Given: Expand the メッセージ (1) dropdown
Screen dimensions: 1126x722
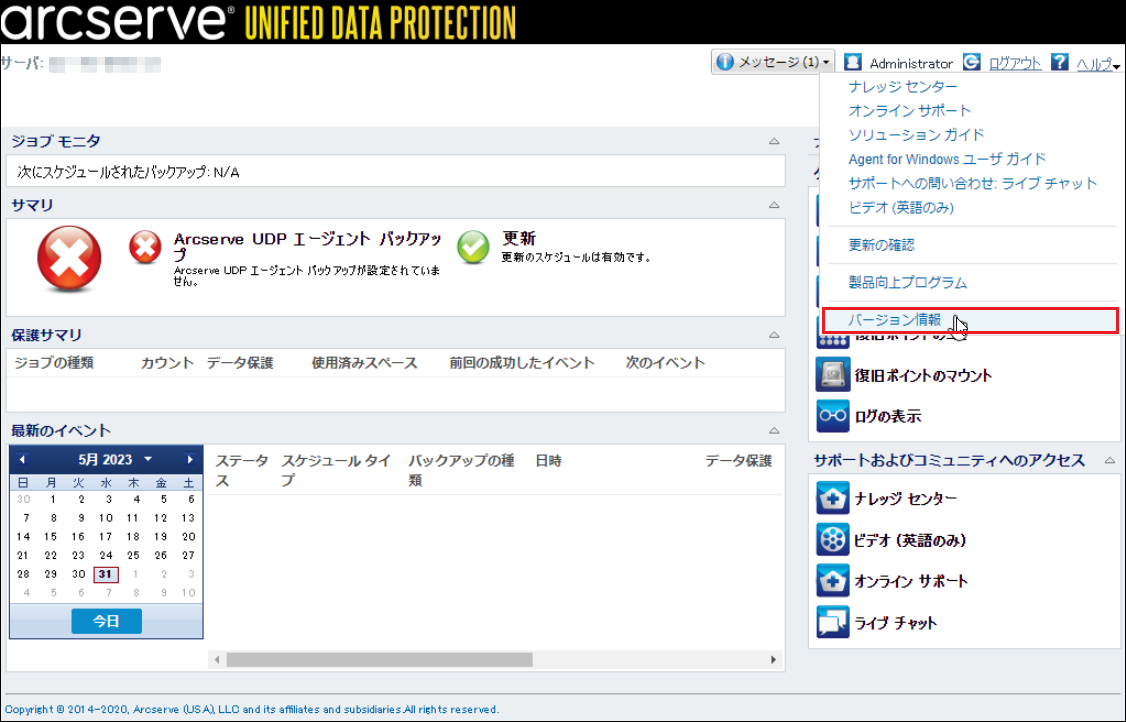Looking at the screenshot, I should tap(826, 63).
